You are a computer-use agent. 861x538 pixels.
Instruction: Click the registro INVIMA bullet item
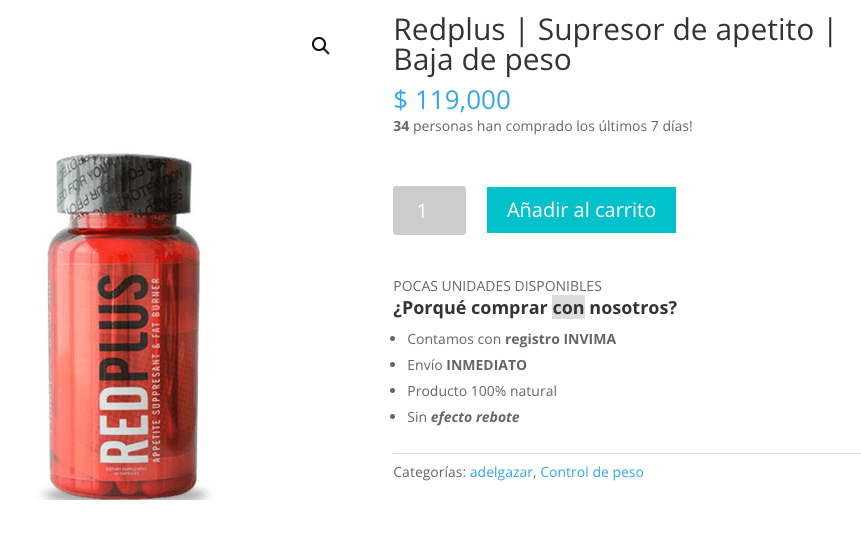512,339
